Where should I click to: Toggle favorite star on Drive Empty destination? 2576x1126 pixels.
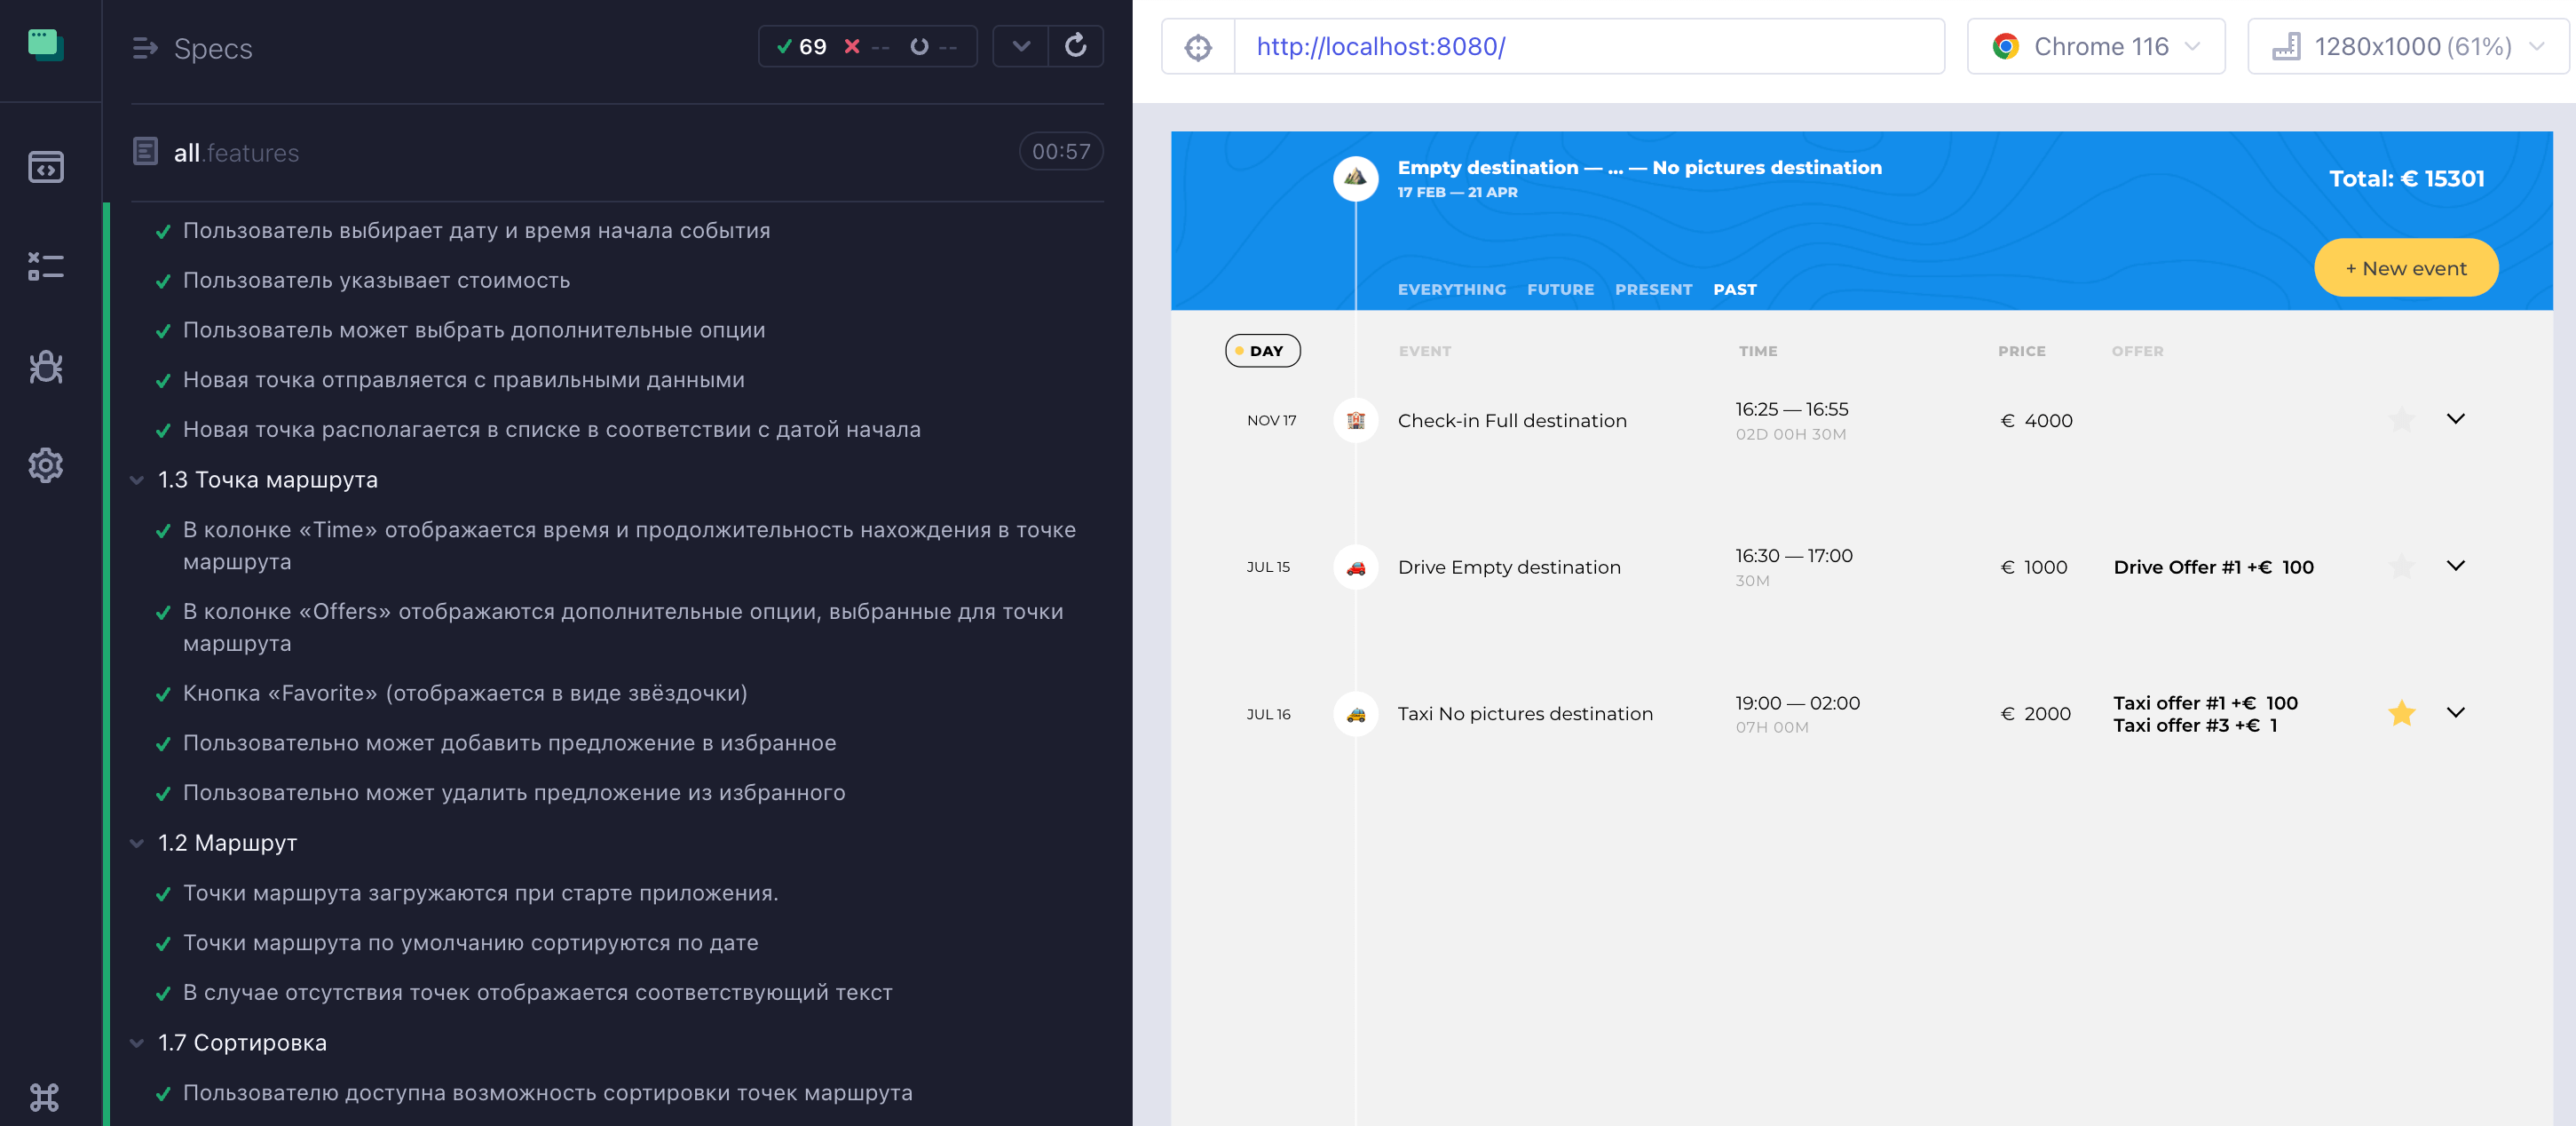coord(2401,567)
